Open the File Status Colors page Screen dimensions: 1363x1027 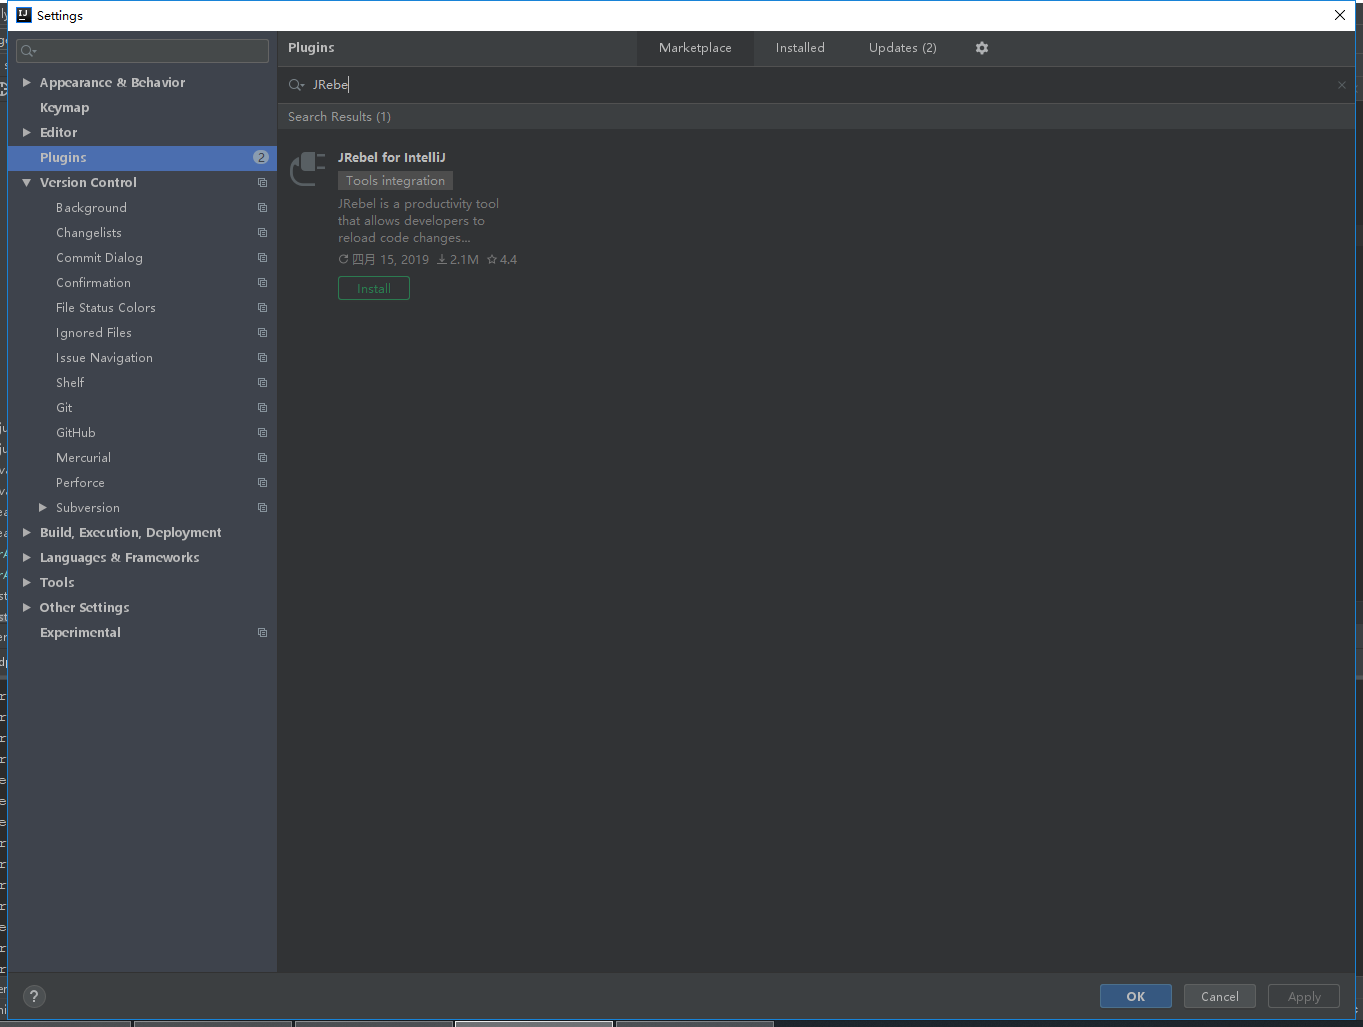point(106,308)
